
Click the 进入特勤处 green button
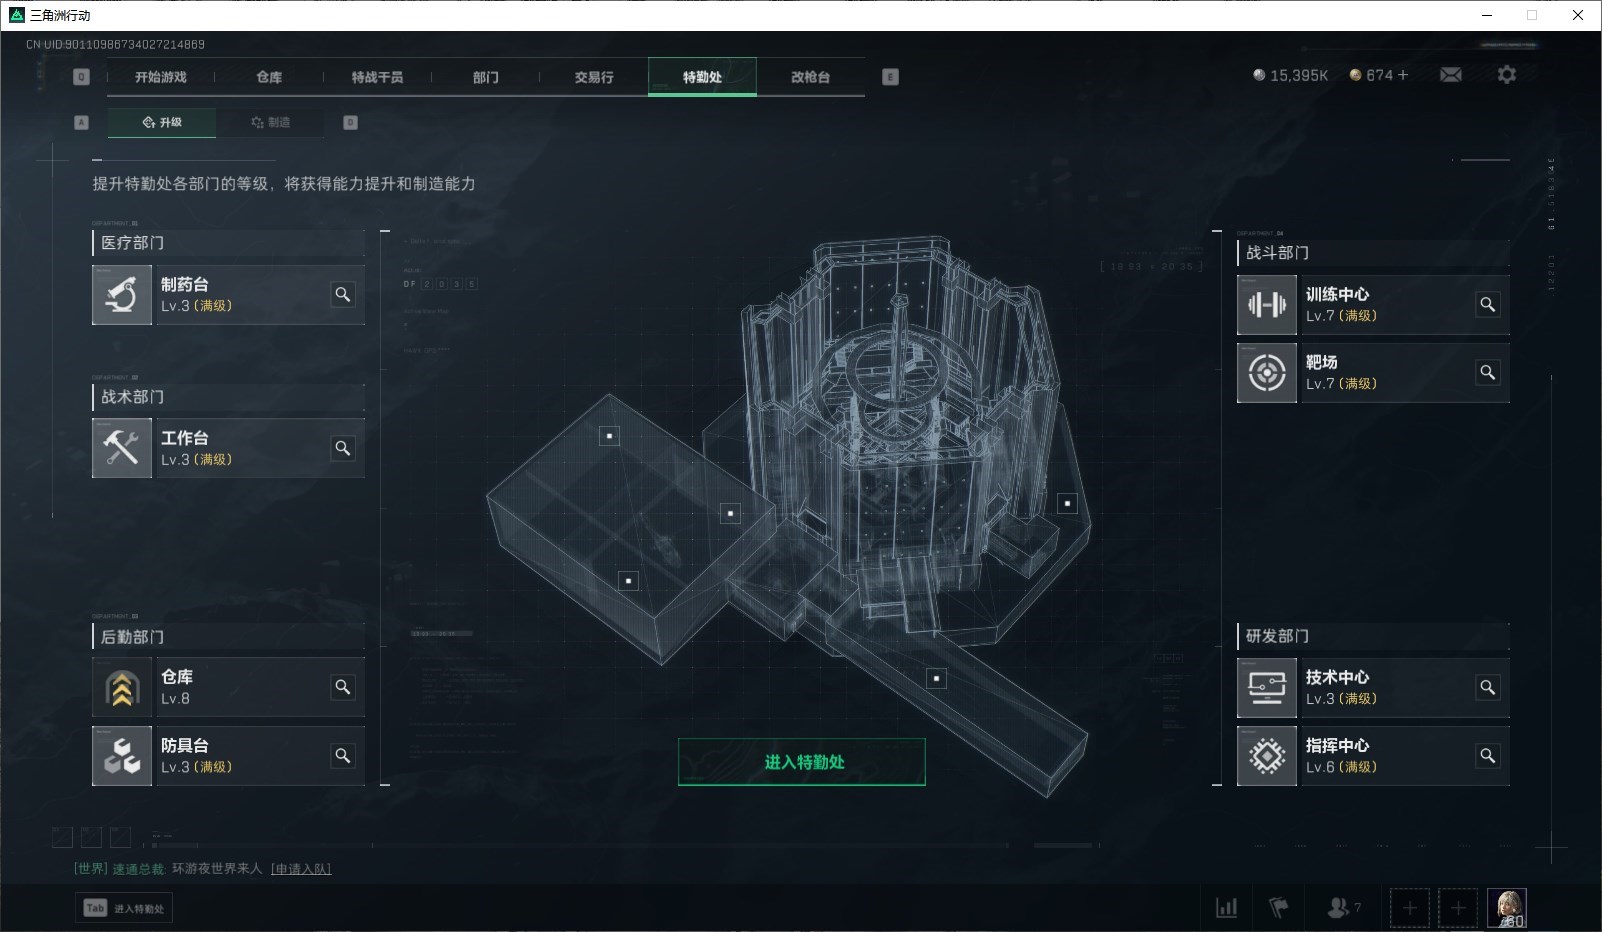tap(802, 762)
